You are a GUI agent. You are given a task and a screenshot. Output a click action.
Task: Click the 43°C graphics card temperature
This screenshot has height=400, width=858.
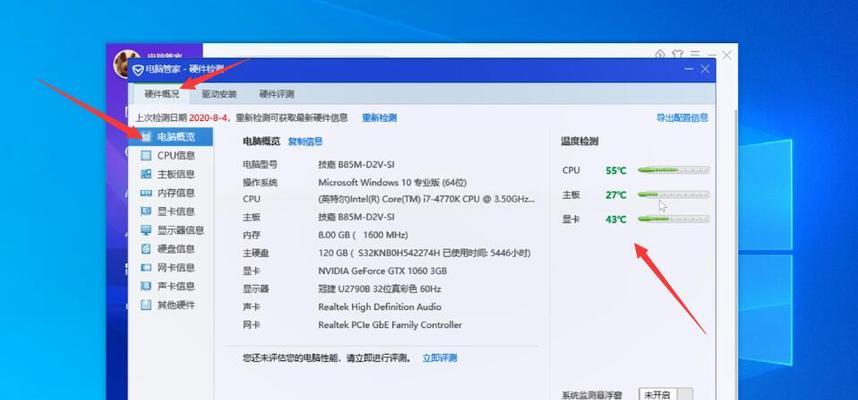click(616, 219)
